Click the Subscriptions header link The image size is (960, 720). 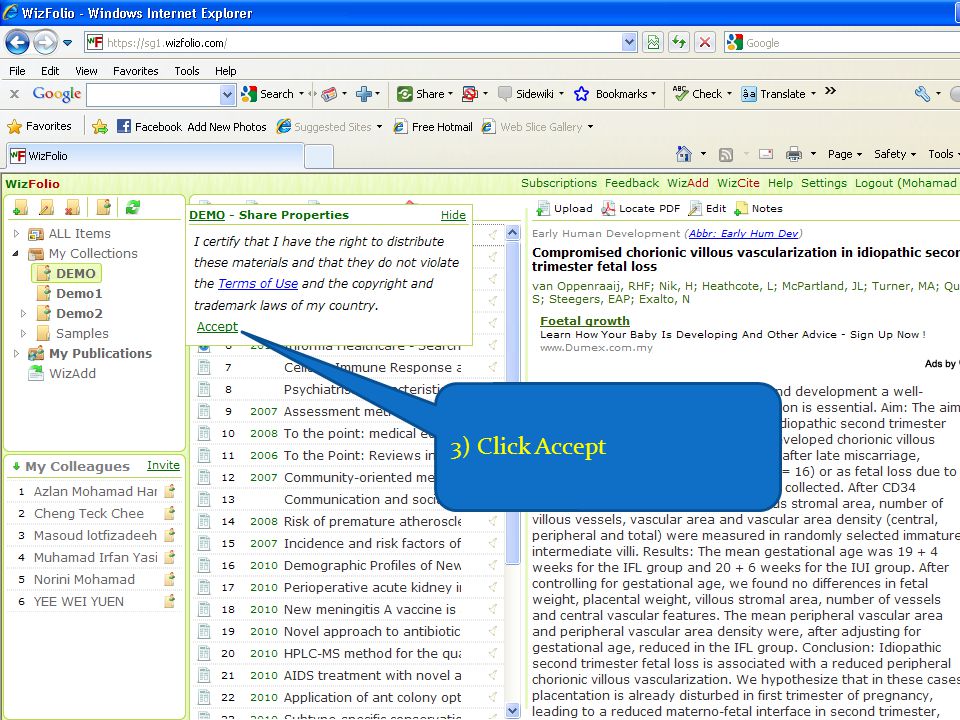(x=558, y=183)
